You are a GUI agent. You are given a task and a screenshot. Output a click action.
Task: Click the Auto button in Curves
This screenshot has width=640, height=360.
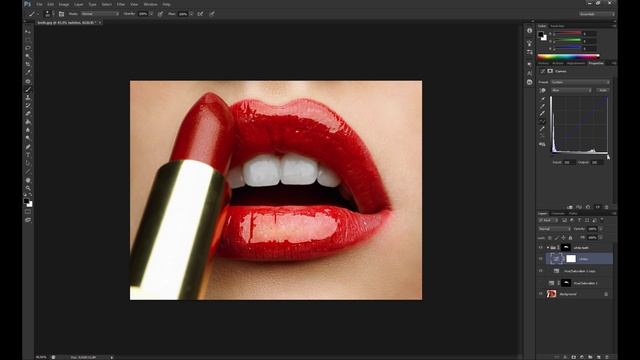(603, 90)
